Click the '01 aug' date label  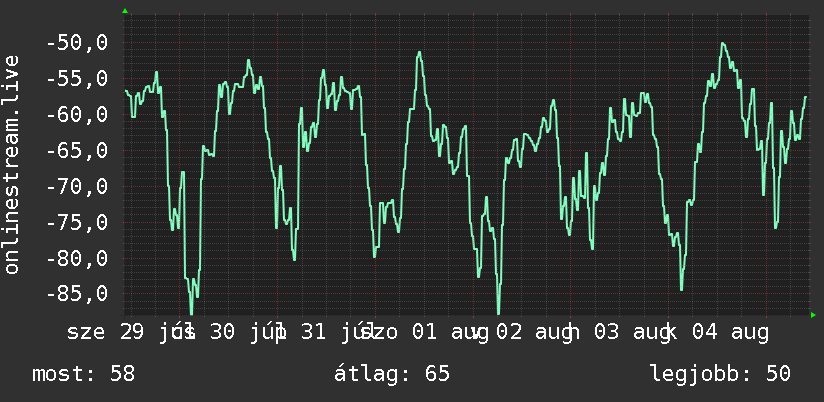(451, 333)
